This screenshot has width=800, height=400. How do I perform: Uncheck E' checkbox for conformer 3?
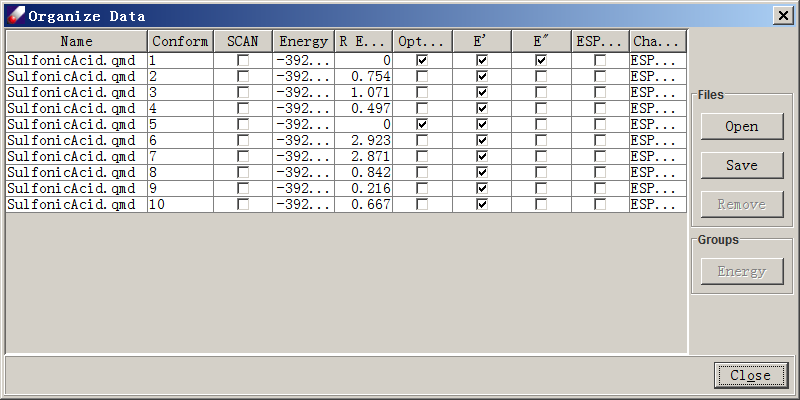(482, 93)
